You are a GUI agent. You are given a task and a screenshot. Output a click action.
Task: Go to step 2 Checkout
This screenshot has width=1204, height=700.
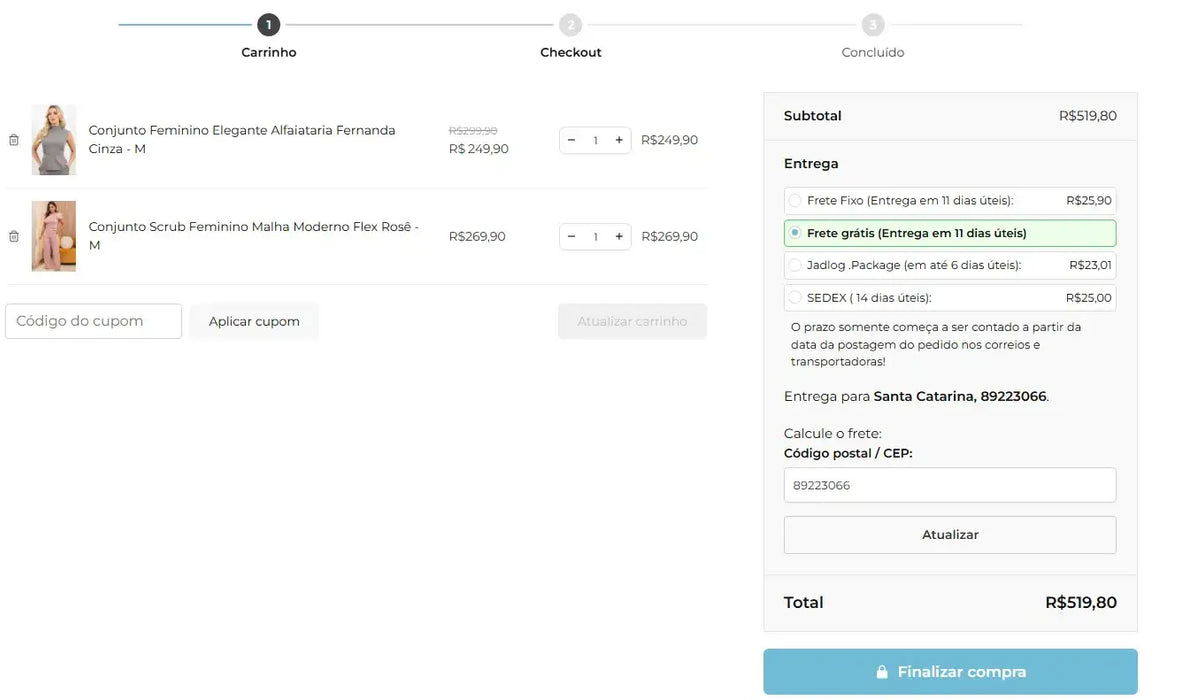[x=570, y=25]
